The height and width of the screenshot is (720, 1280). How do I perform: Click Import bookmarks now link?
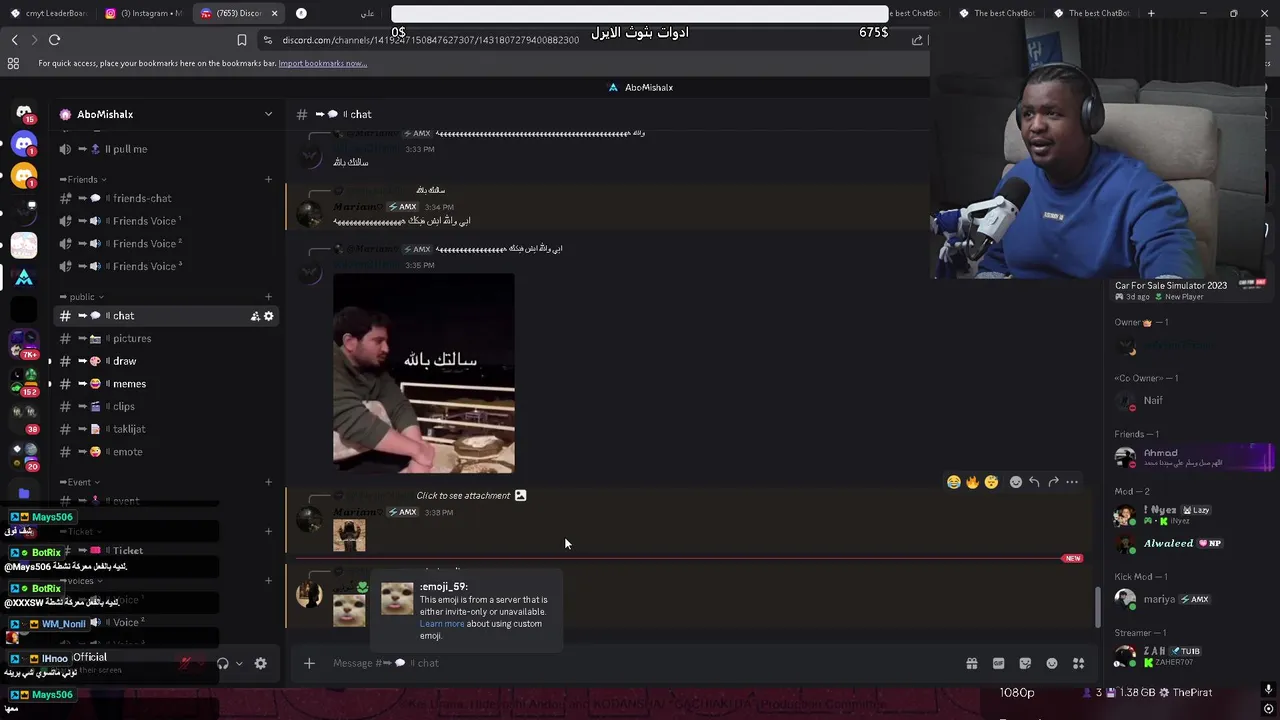pyautogui.click(x=322, y=63)
